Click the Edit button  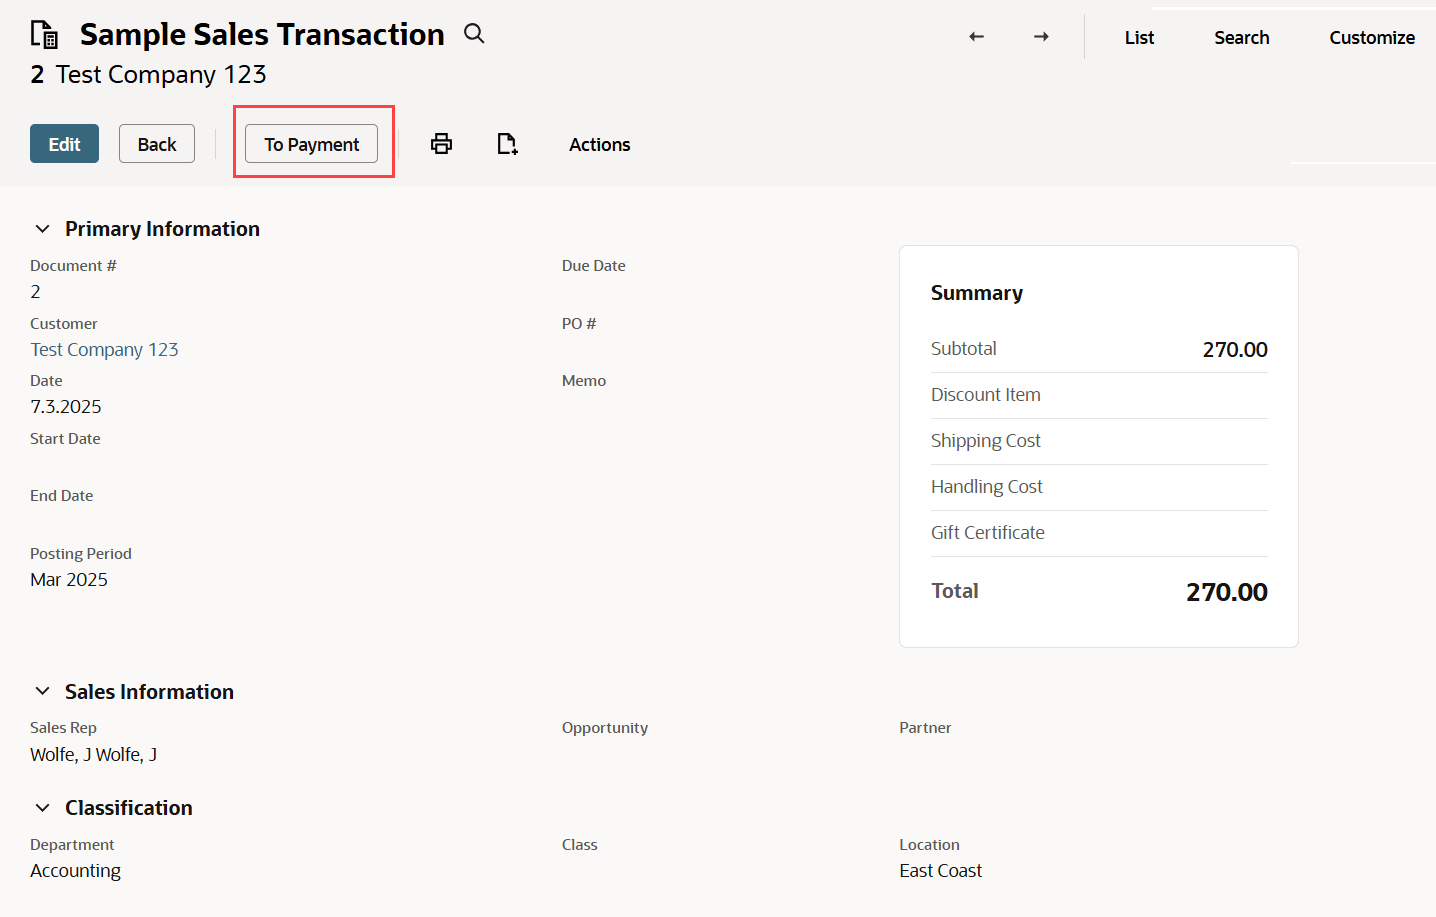[64, 144]
